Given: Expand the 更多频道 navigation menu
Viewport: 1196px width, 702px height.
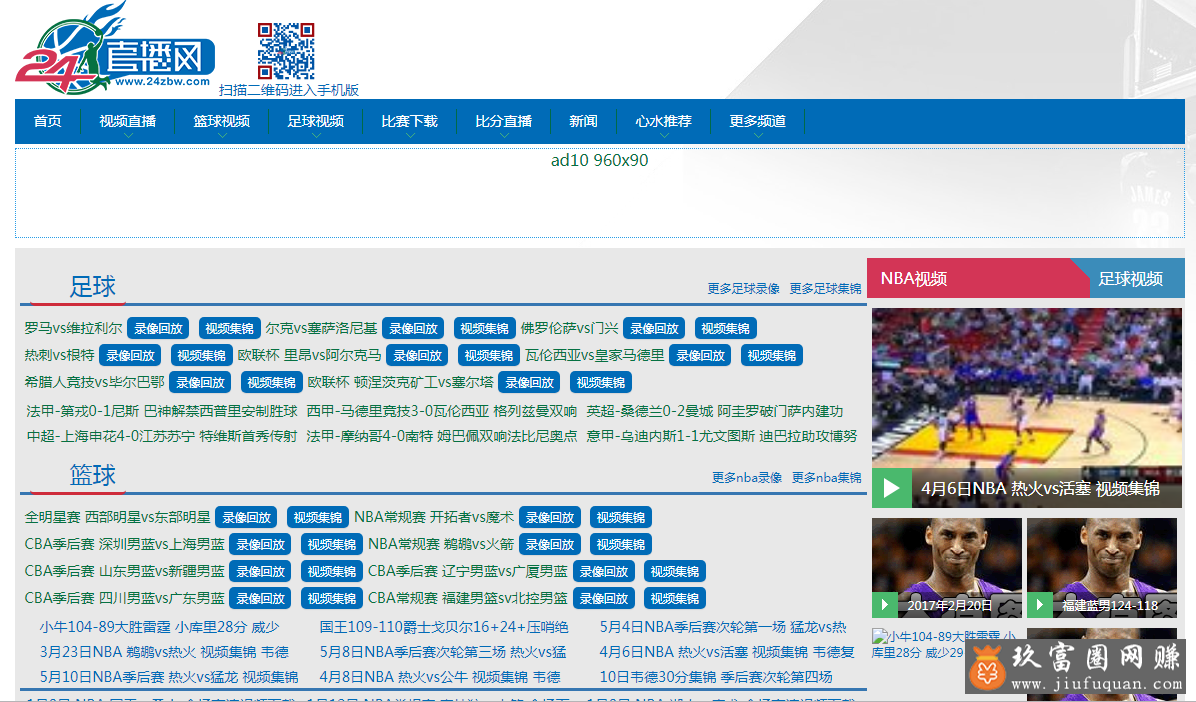Looking at the screenshot, I should [757, 121].
